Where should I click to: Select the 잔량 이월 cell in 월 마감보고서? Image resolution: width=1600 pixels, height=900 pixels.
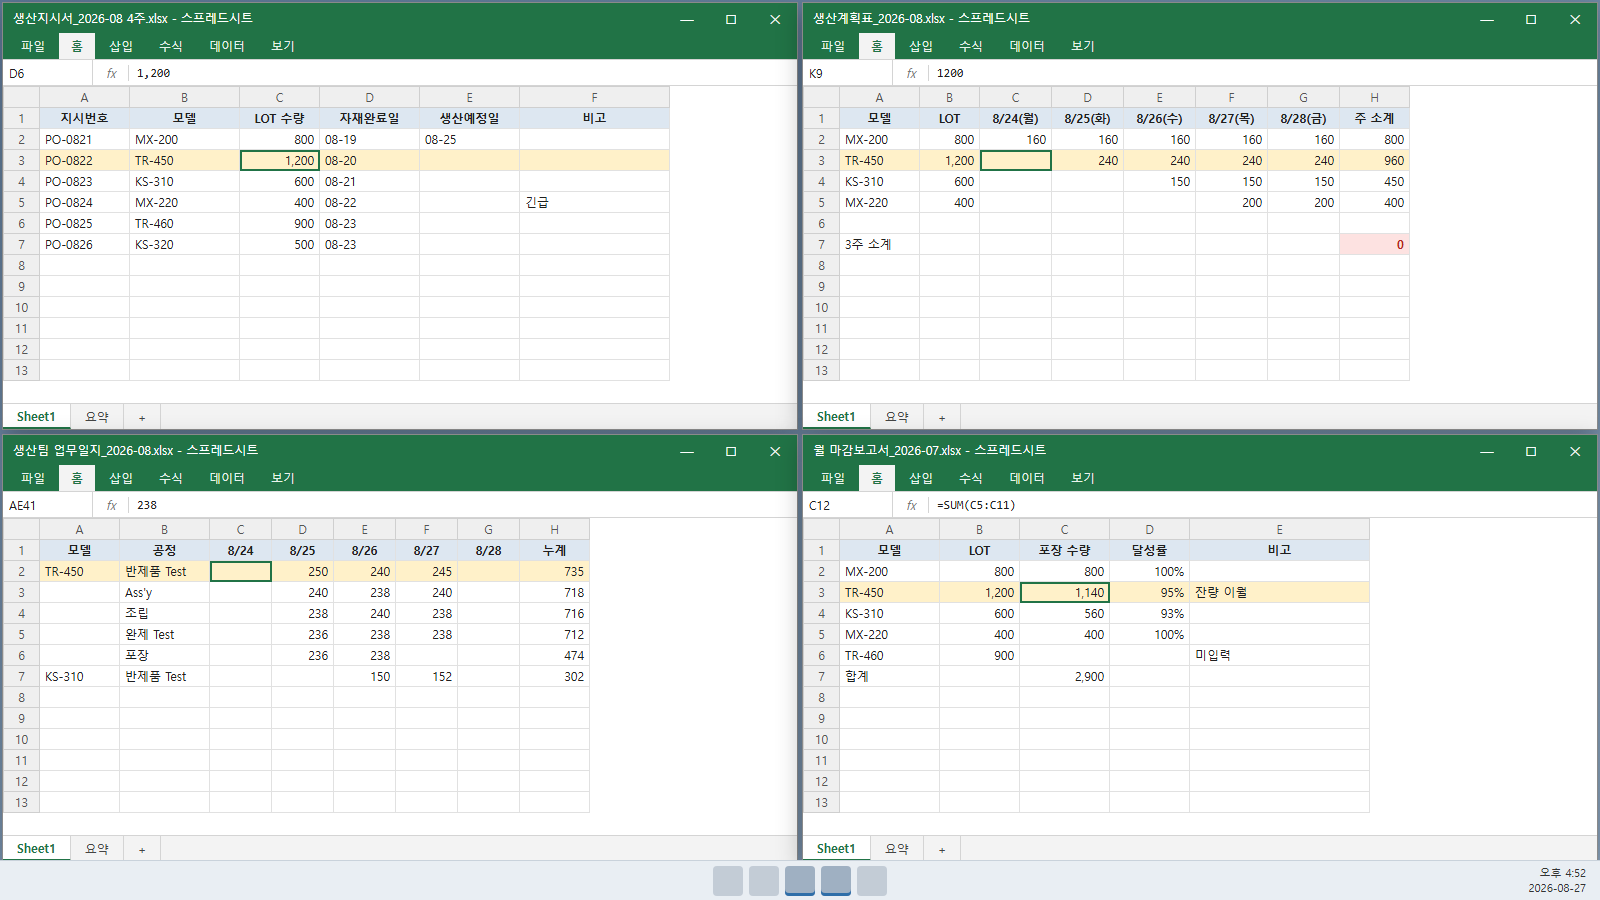pyautogui.click(x=1279, y=592)
